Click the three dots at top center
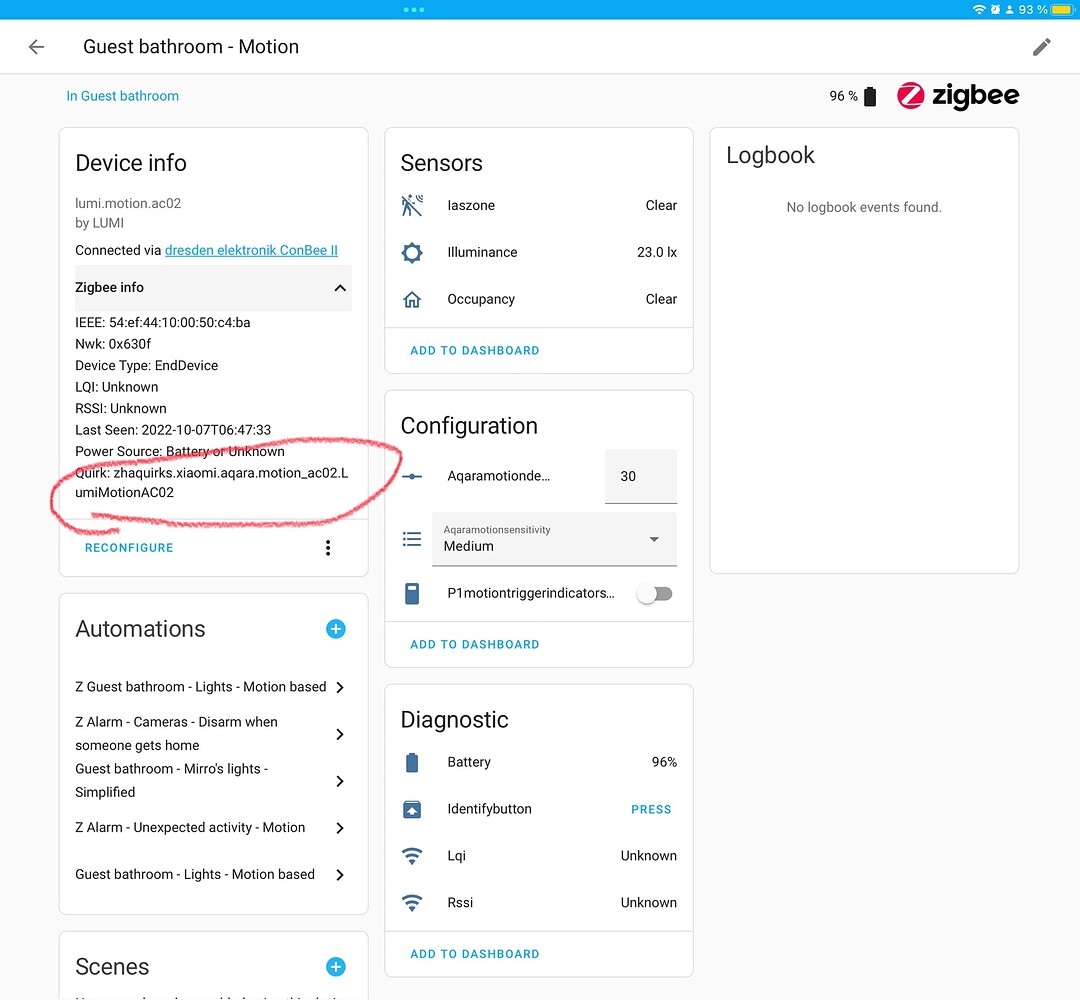The width and height of the screenshot is (1080, 1000). [414, 10]
